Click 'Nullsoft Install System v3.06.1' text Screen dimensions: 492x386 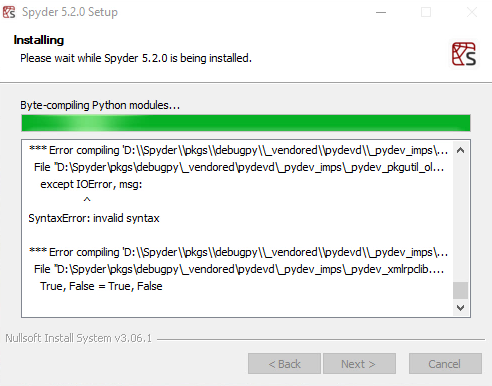79,338
